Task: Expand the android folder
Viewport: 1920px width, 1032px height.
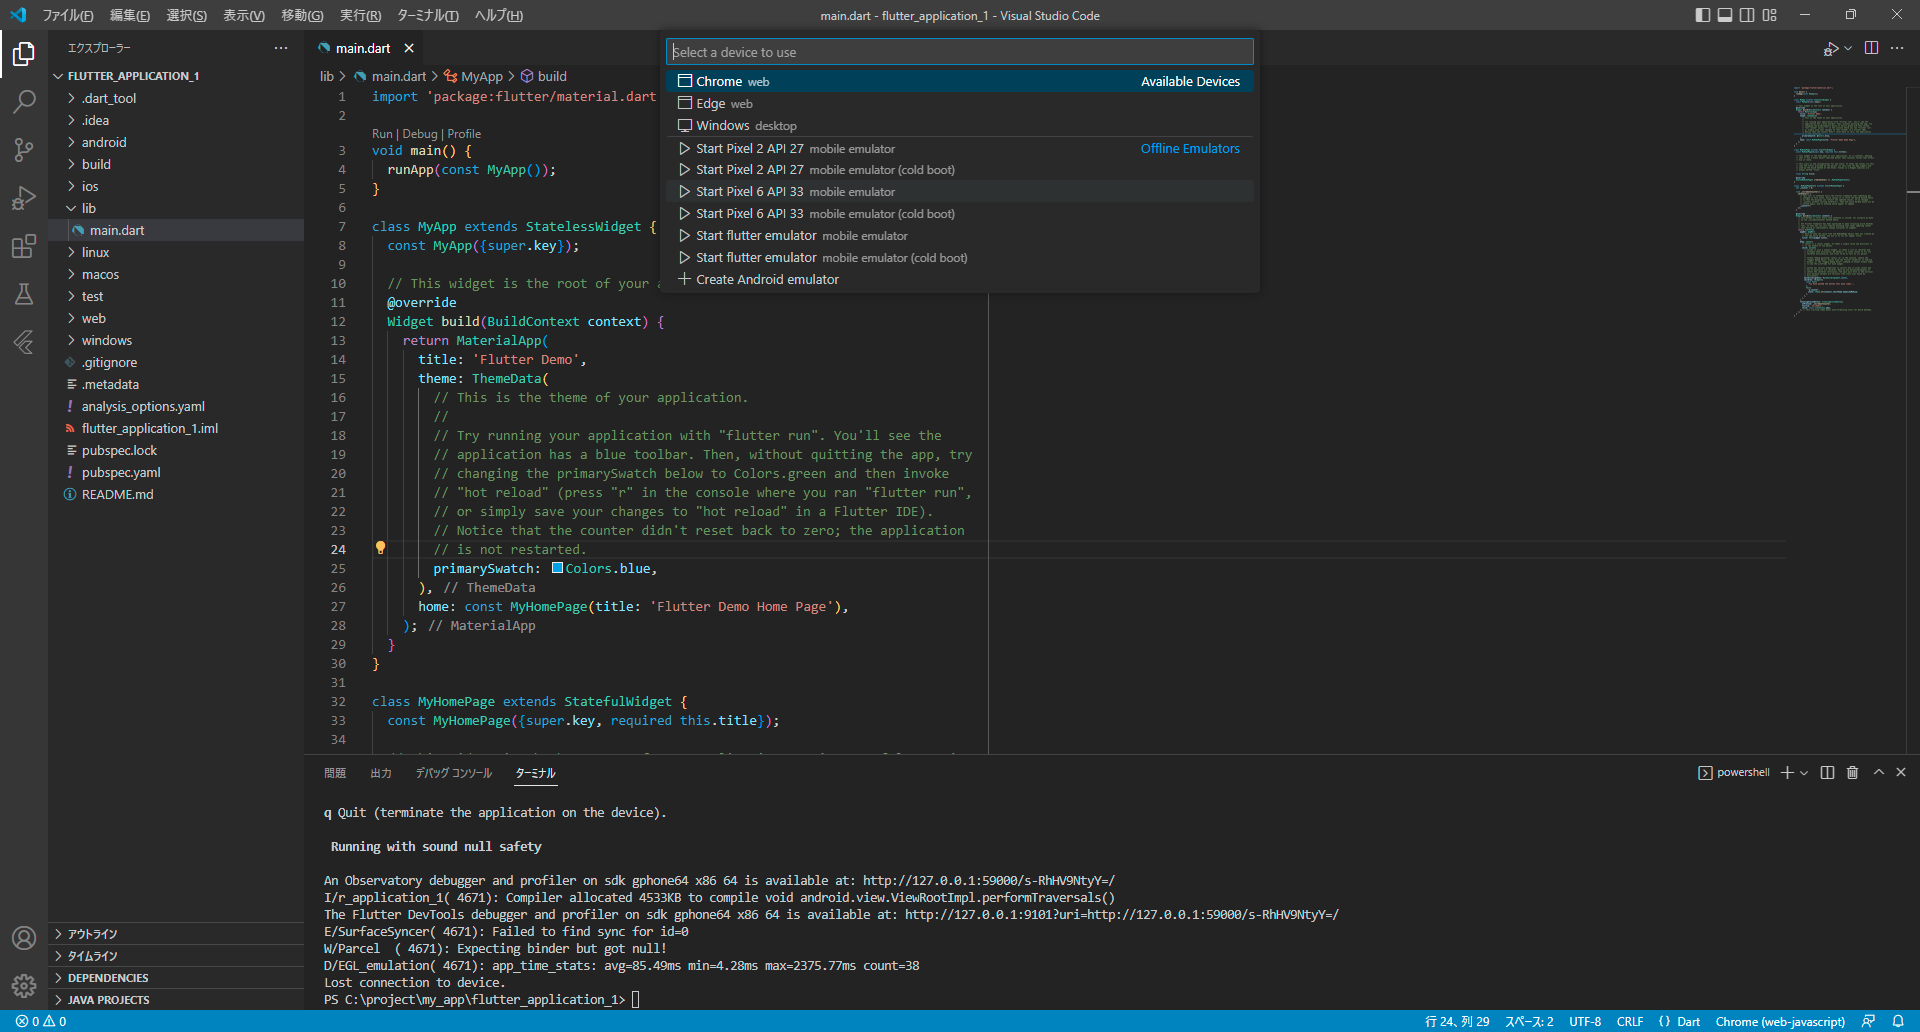Action: click(x=104, y=142)
